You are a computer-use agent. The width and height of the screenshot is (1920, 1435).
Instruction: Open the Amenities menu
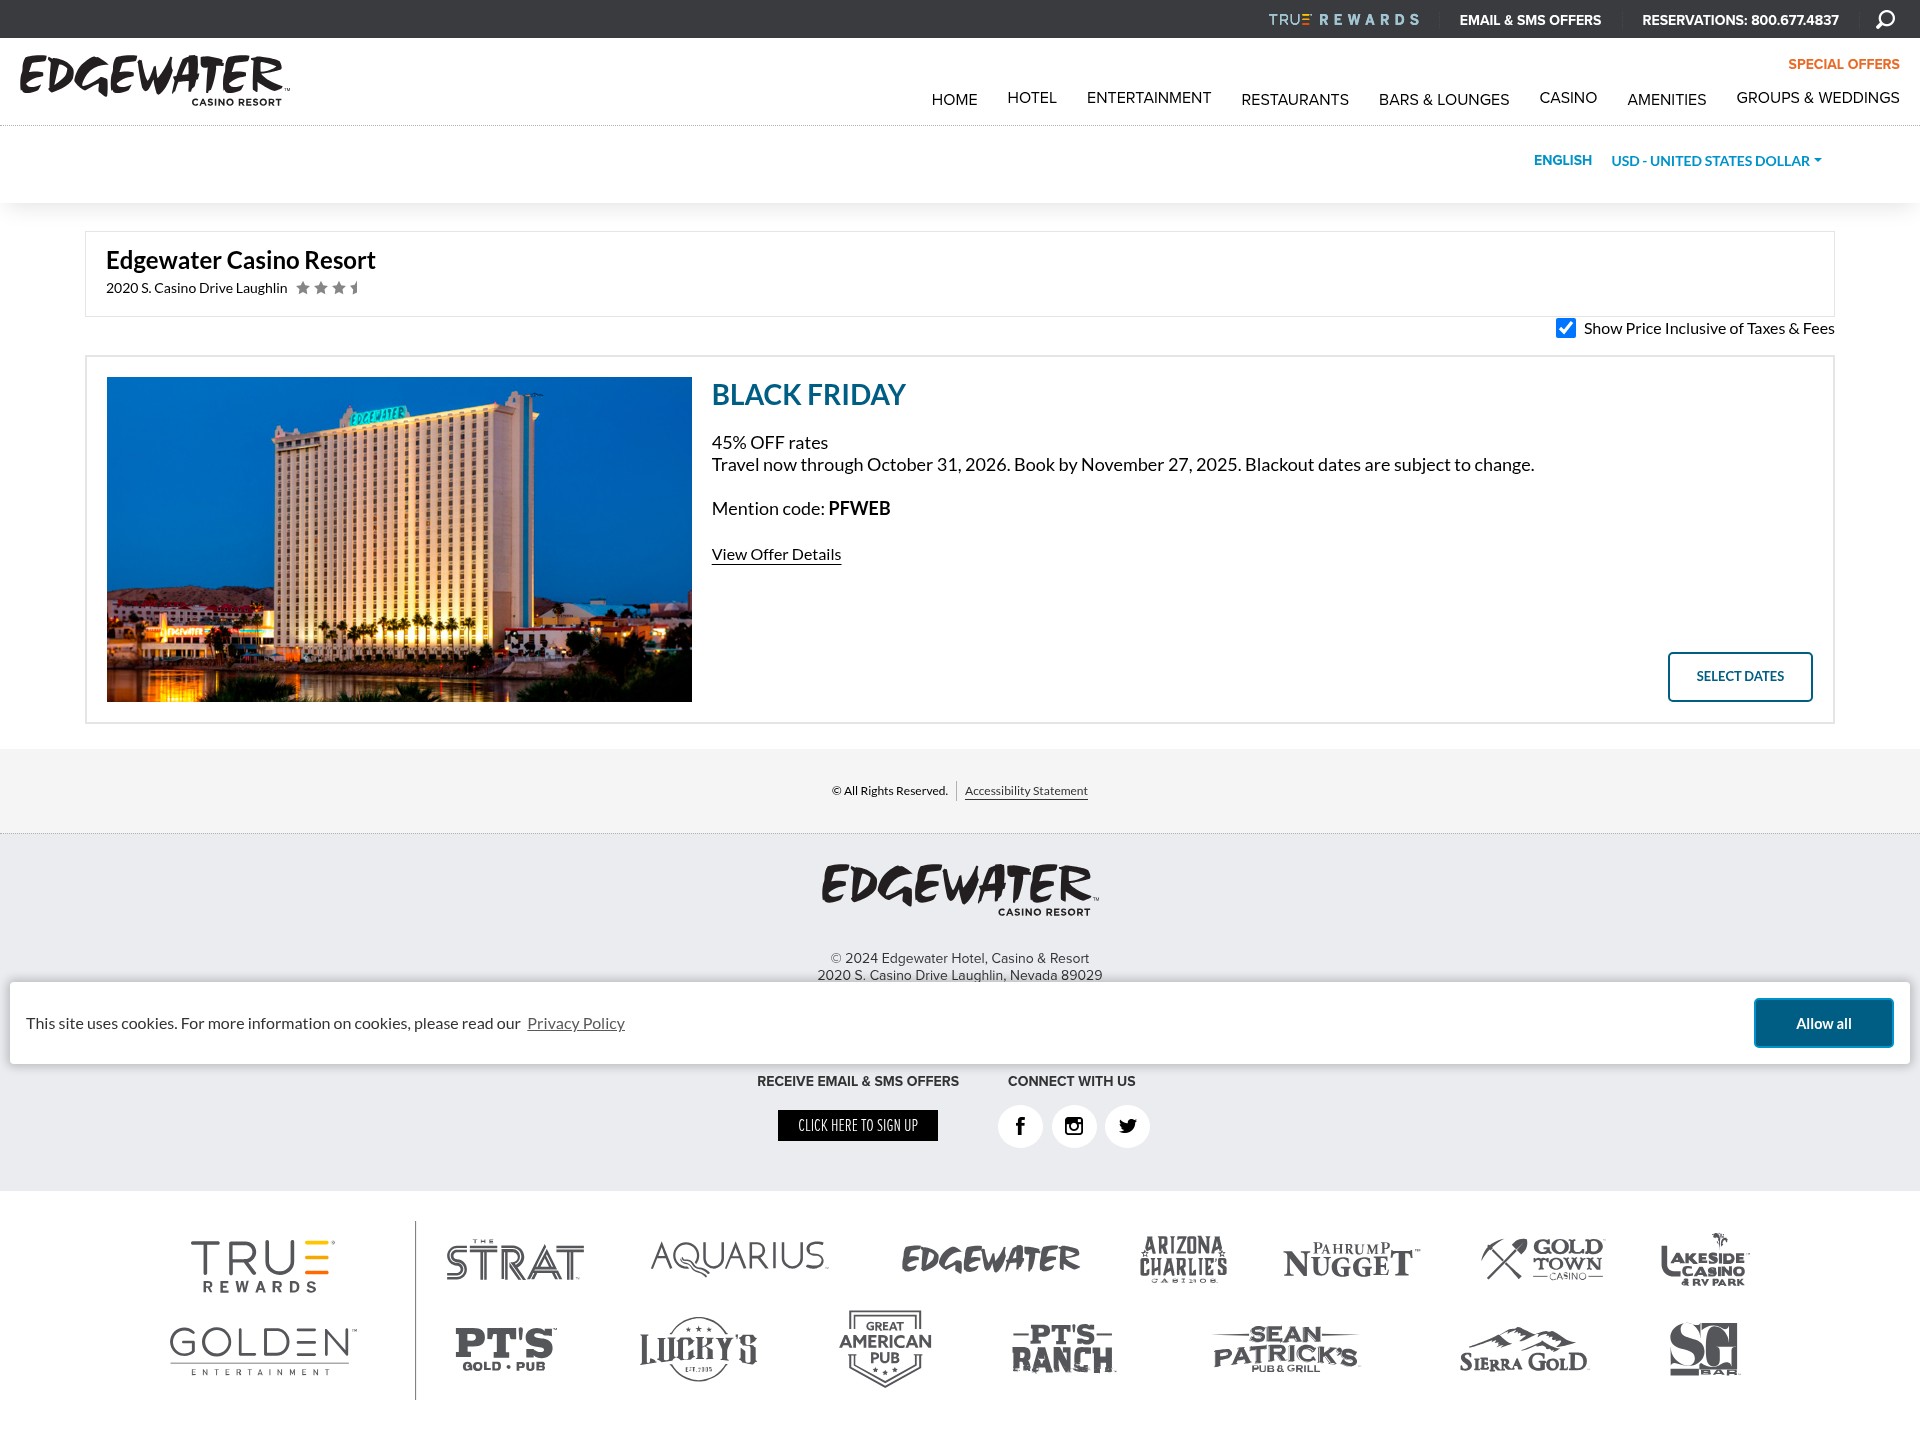pos(1667,99)
